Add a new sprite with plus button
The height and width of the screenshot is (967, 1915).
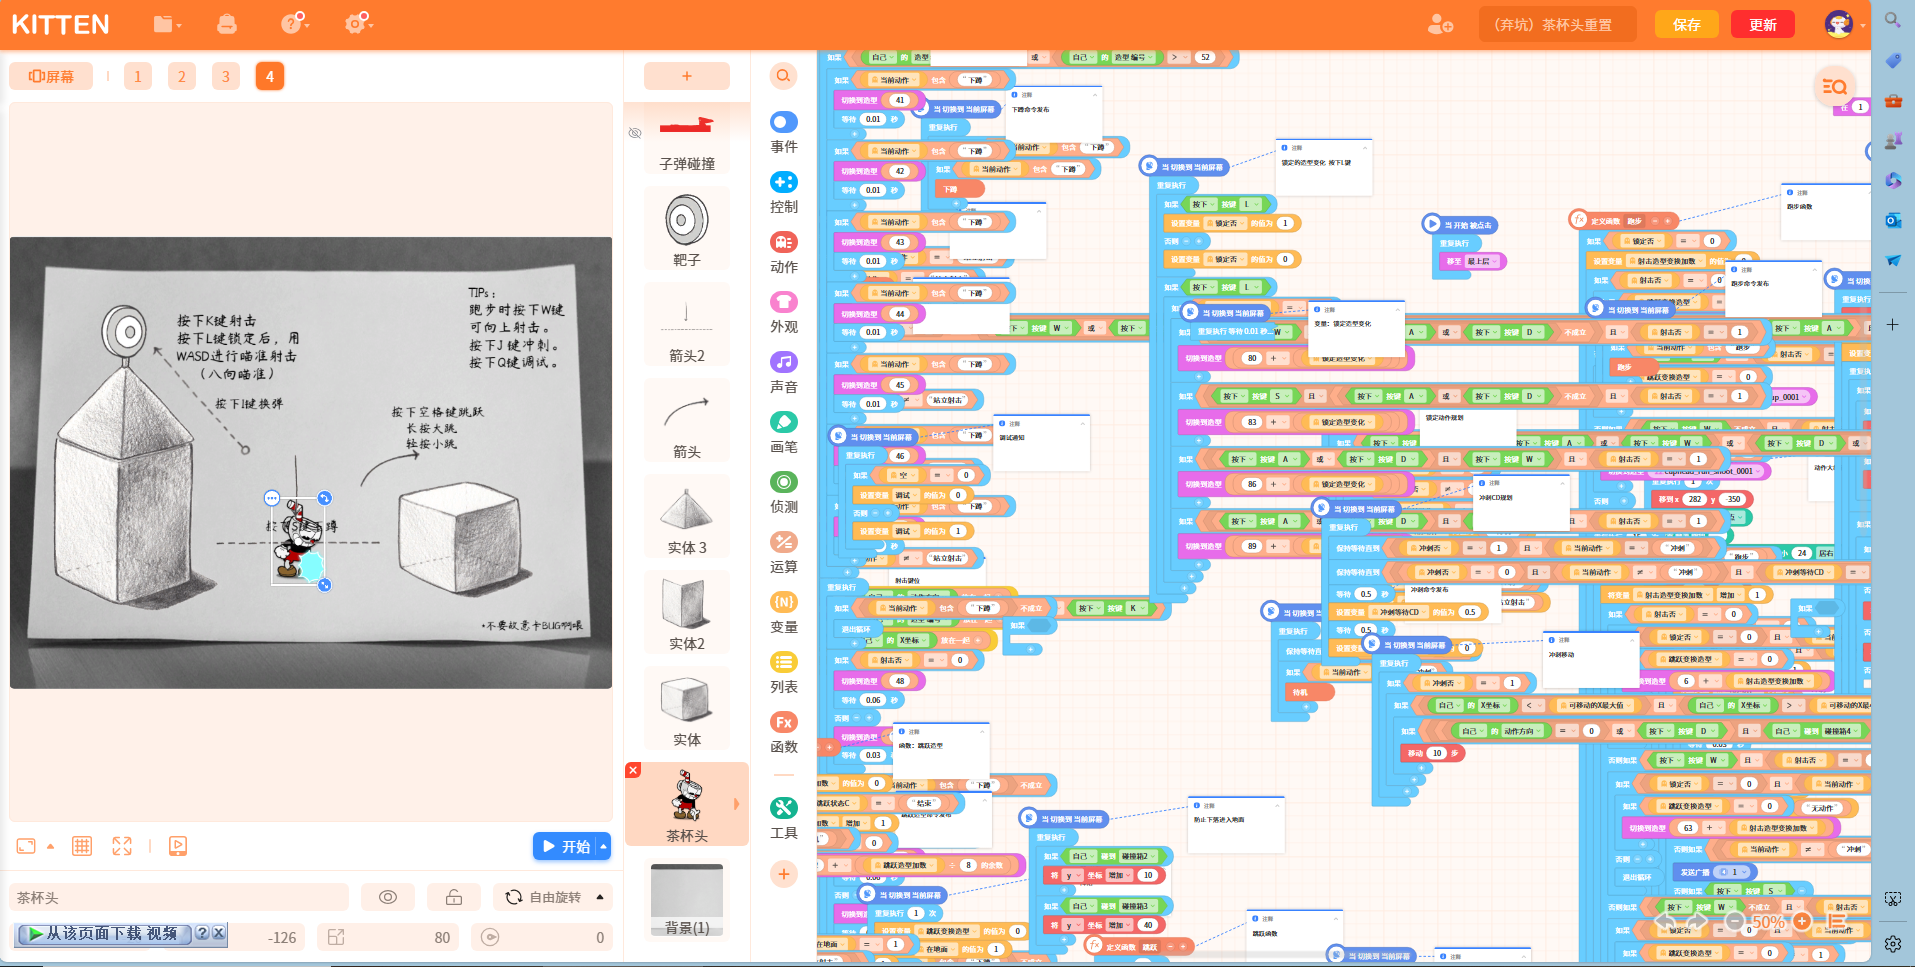(x=687, y=76)
